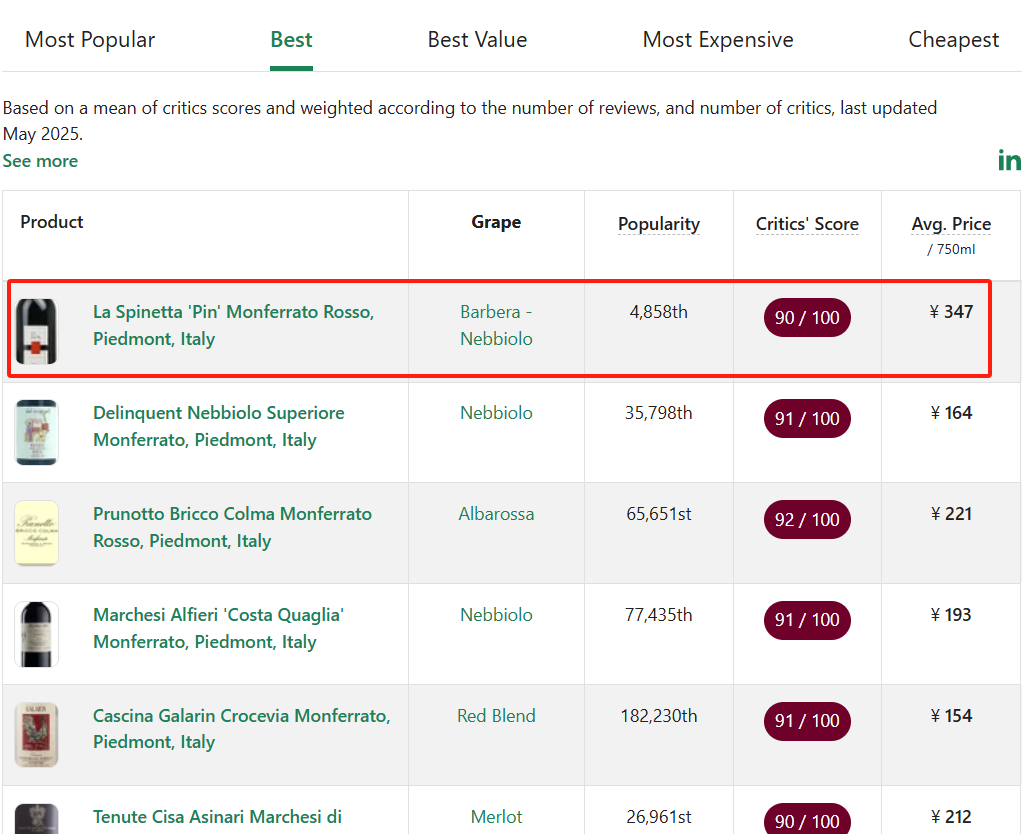This screenshot has height=834, width=1032.
Task: Click Prunotto's 92 / 100 score badge
Action: [x=806, y=520]
